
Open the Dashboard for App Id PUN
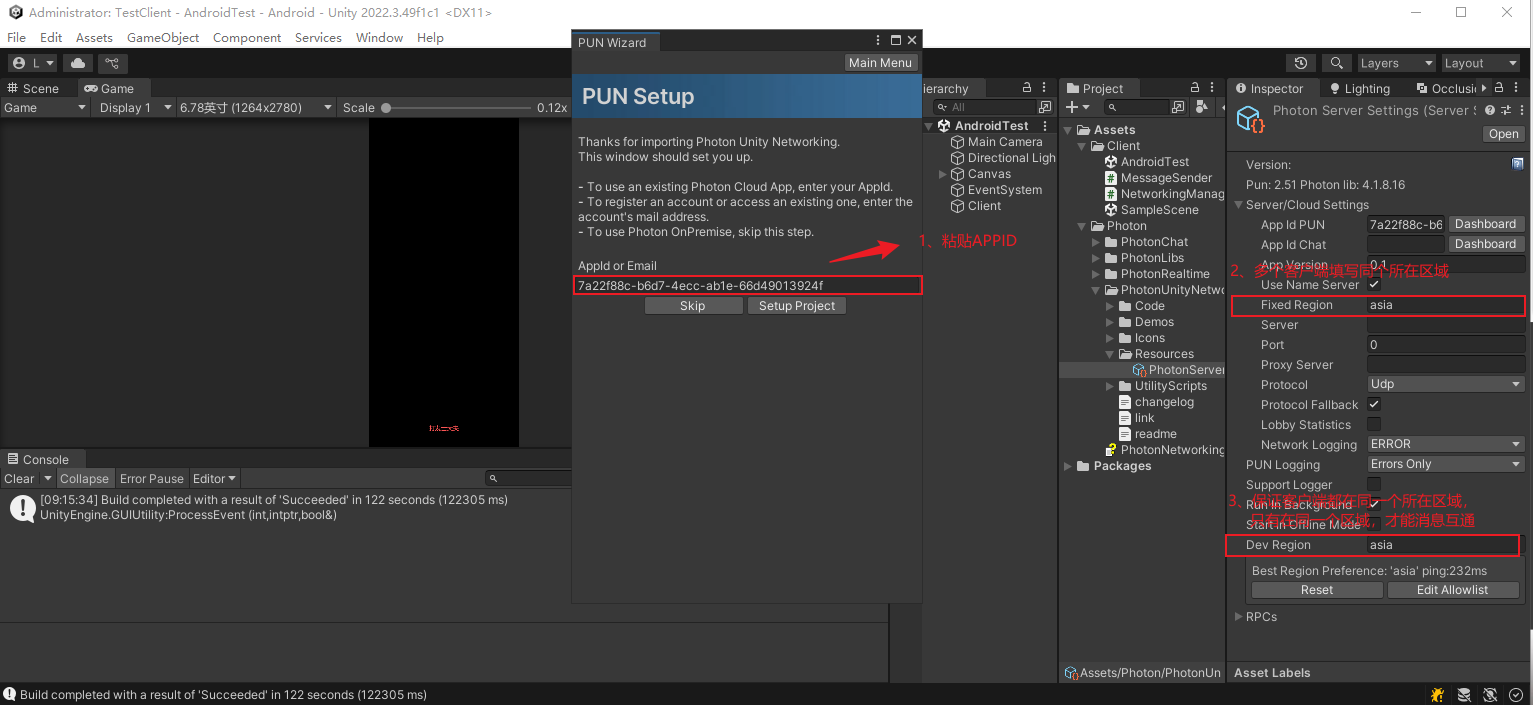tap(1486, 224)
